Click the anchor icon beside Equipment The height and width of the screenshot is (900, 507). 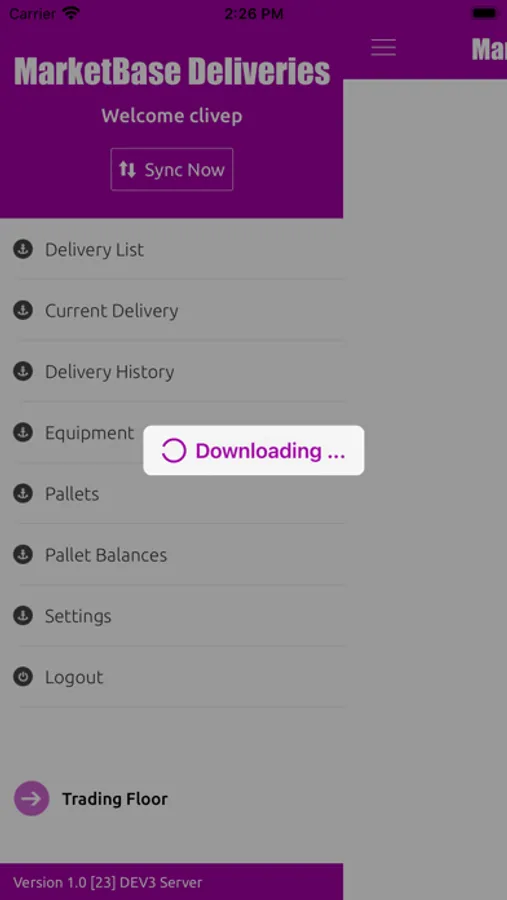pyautogui.click(x=23, y=432)
